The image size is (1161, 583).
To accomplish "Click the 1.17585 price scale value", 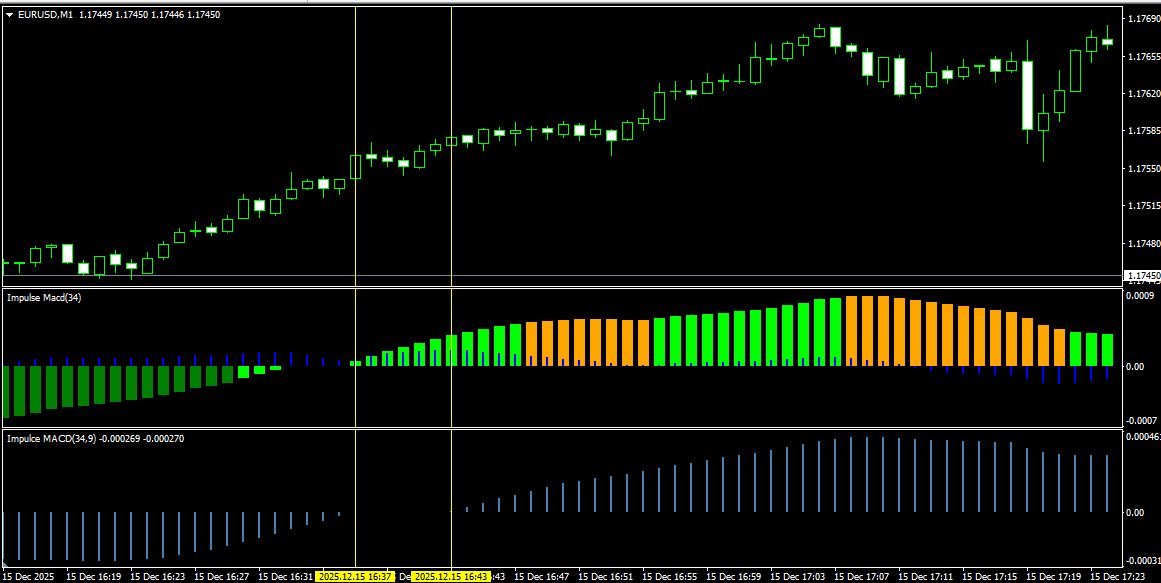I will pos(1142,131).
